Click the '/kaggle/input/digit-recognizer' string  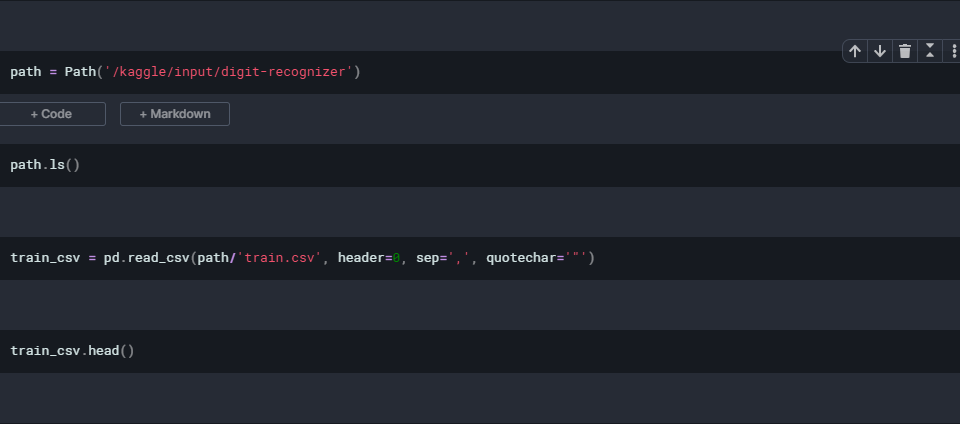pos(231,72)
